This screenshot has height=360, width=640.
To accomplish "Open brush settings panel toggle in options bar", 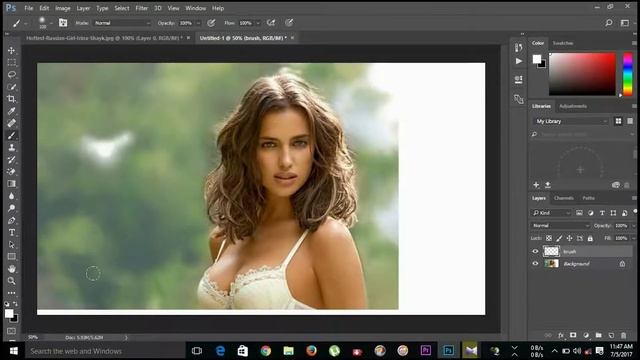I will [63, 23].
